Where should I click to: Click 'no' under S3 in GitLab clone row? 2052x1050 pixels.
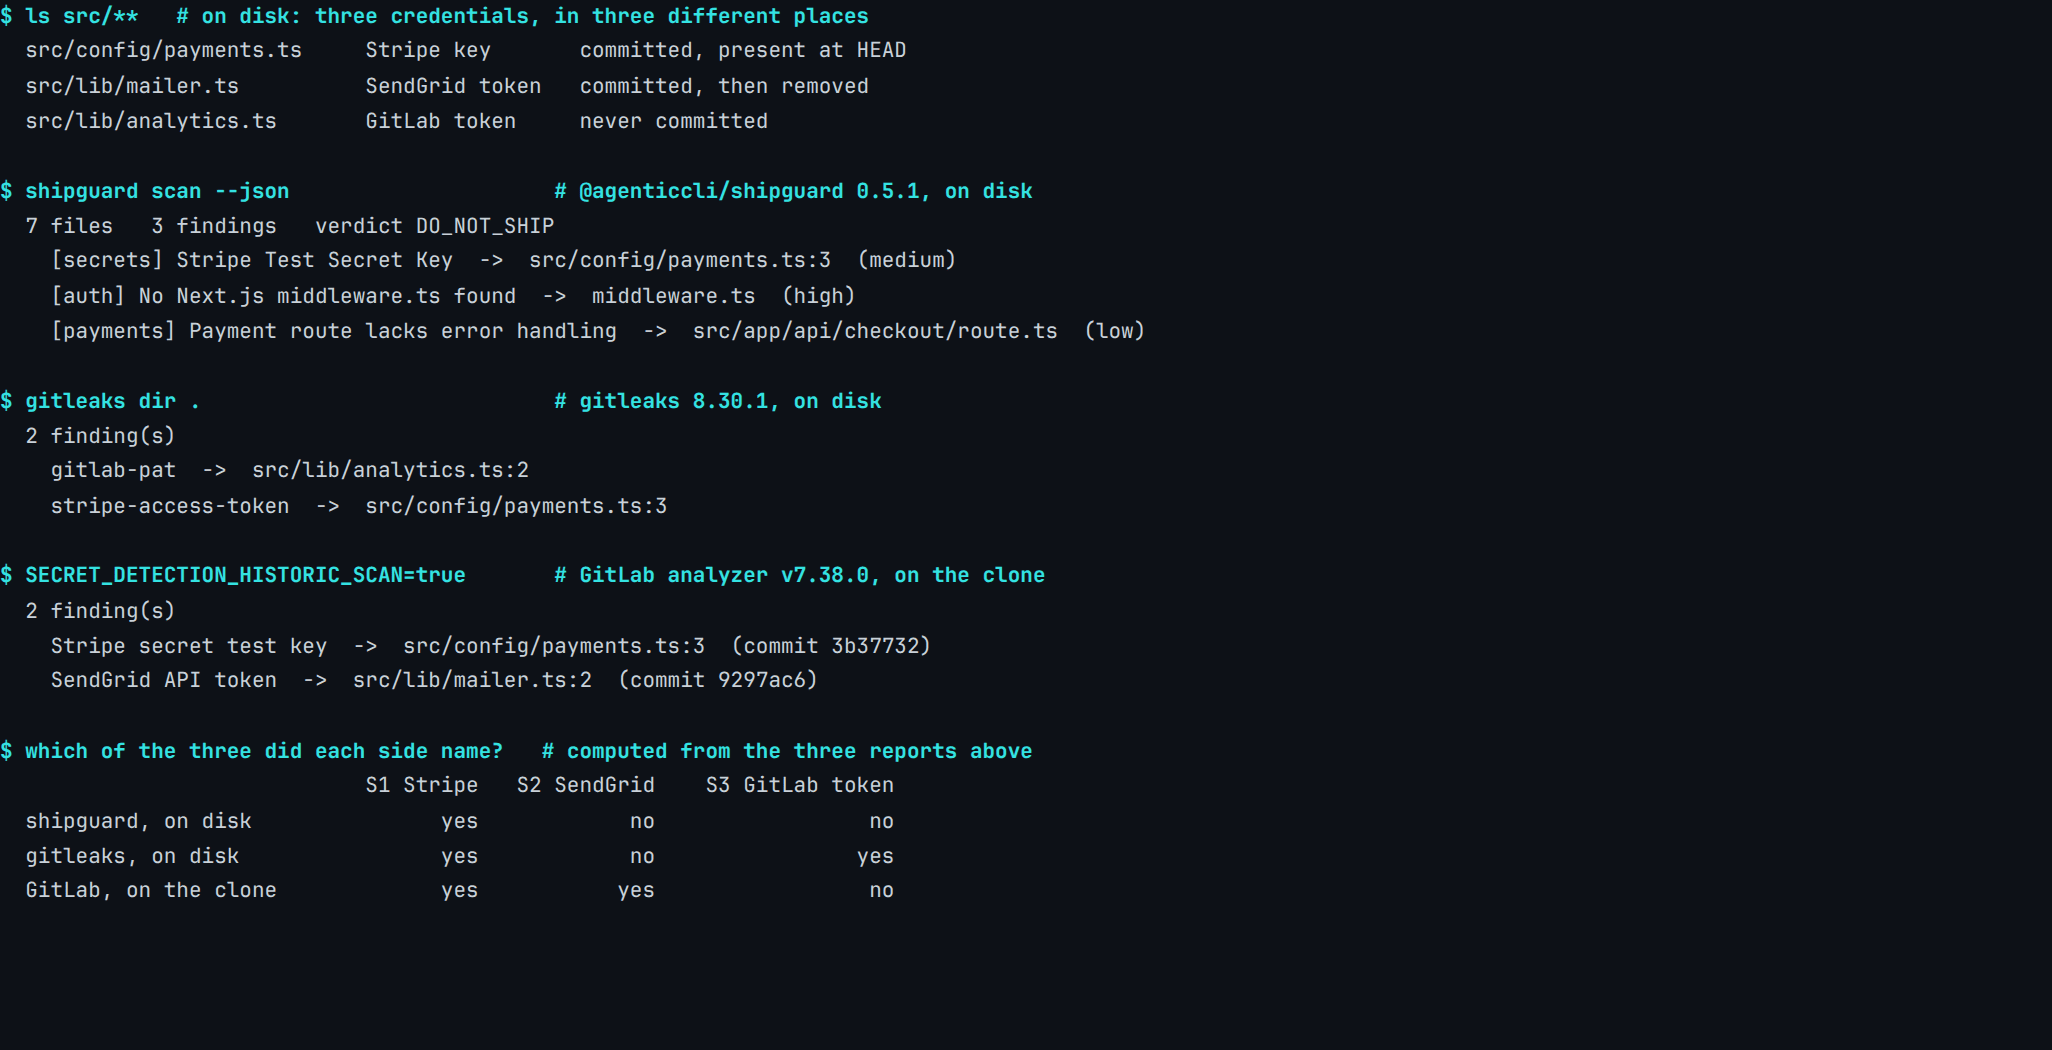coord(882,890)
